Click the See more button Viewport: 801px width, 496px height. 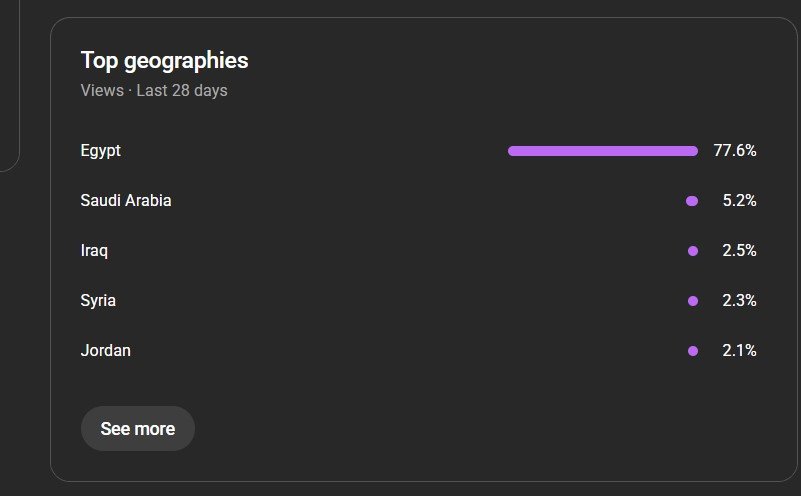click(x=138, y=429)
